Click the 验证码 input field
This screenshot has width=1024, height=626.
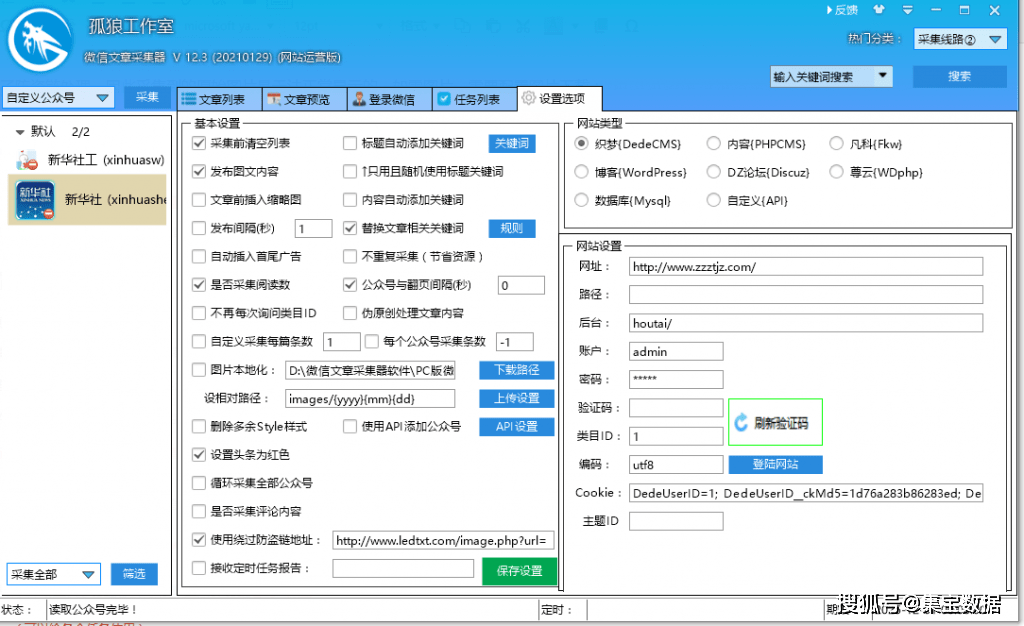[676, 408]
